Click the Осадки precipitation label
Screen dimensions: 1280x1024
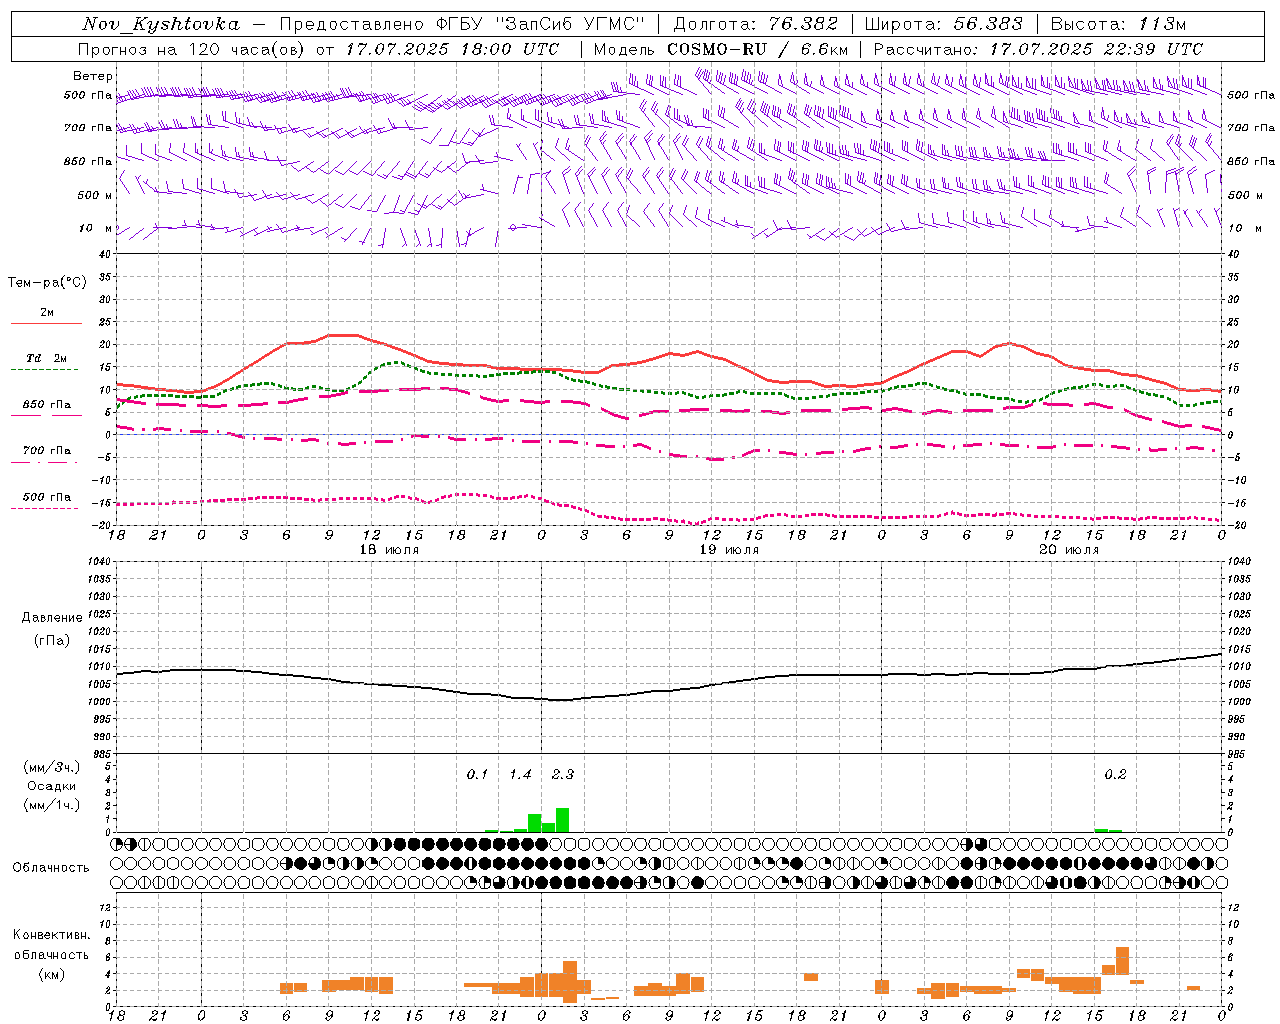(51, 786)
